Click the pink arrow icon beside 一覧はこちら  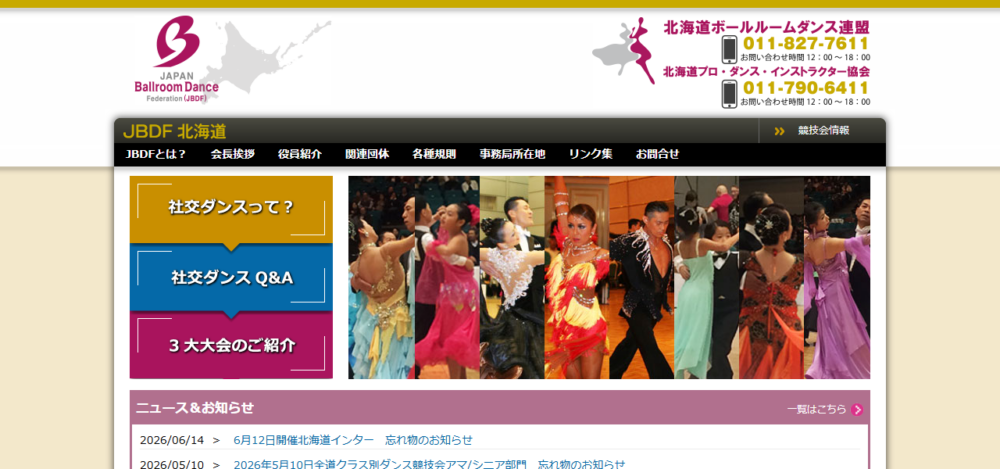coord(857,410)
